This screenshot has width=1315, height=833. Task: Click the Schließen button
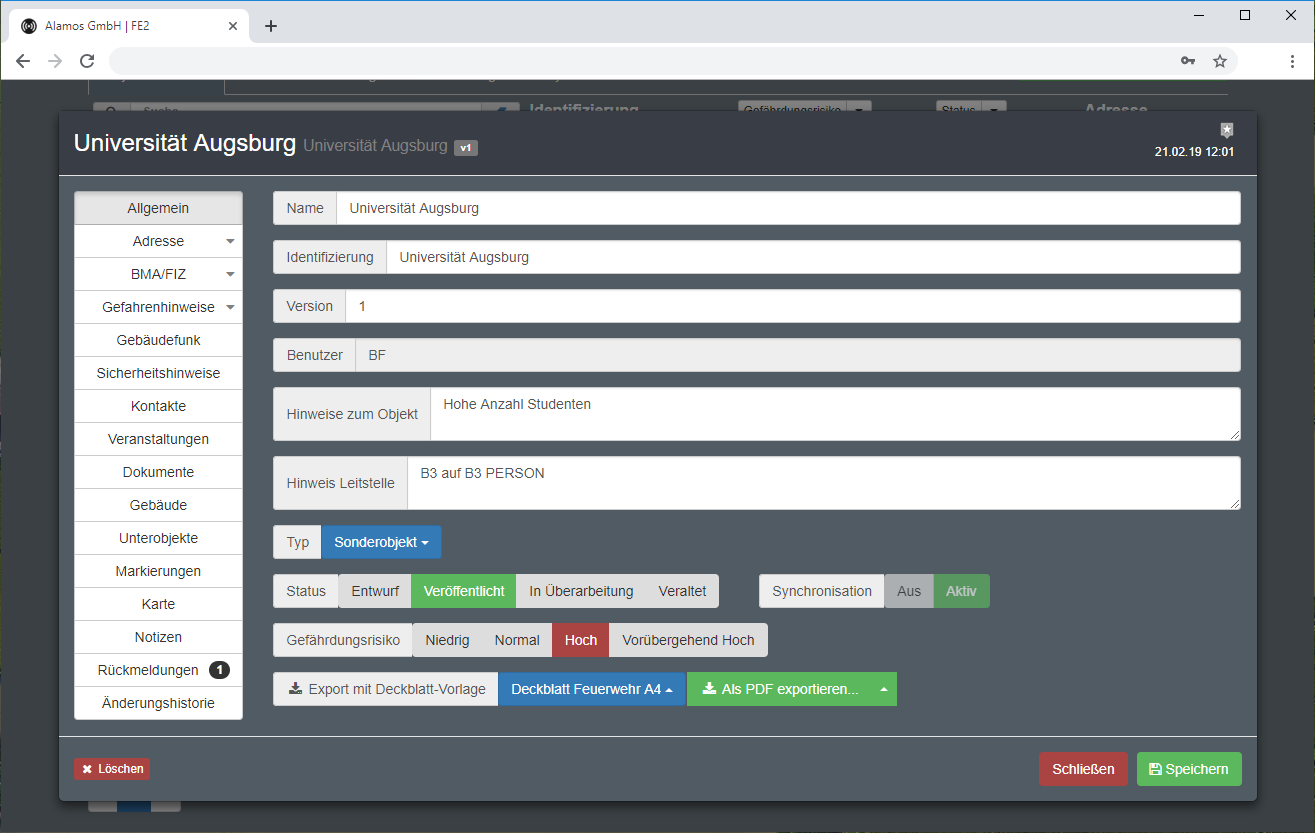coord(1083,769)
